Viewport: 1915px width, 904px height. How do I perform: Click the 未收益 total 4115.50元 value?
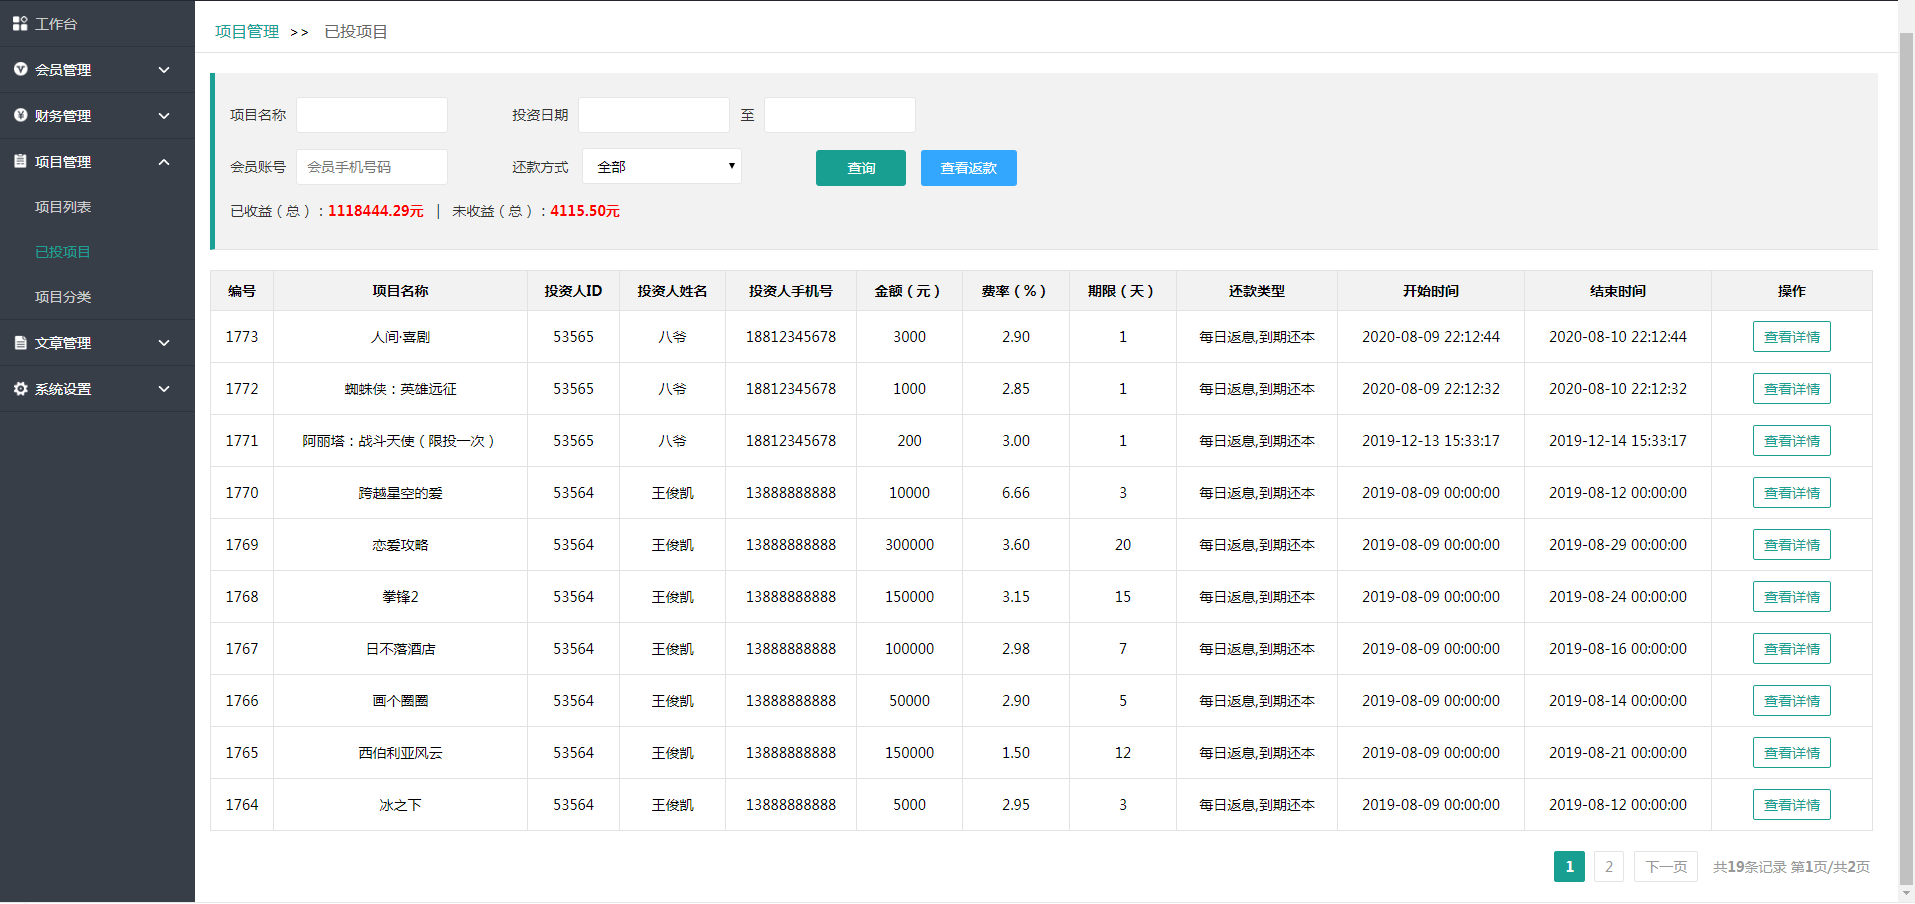click(585, 211)
